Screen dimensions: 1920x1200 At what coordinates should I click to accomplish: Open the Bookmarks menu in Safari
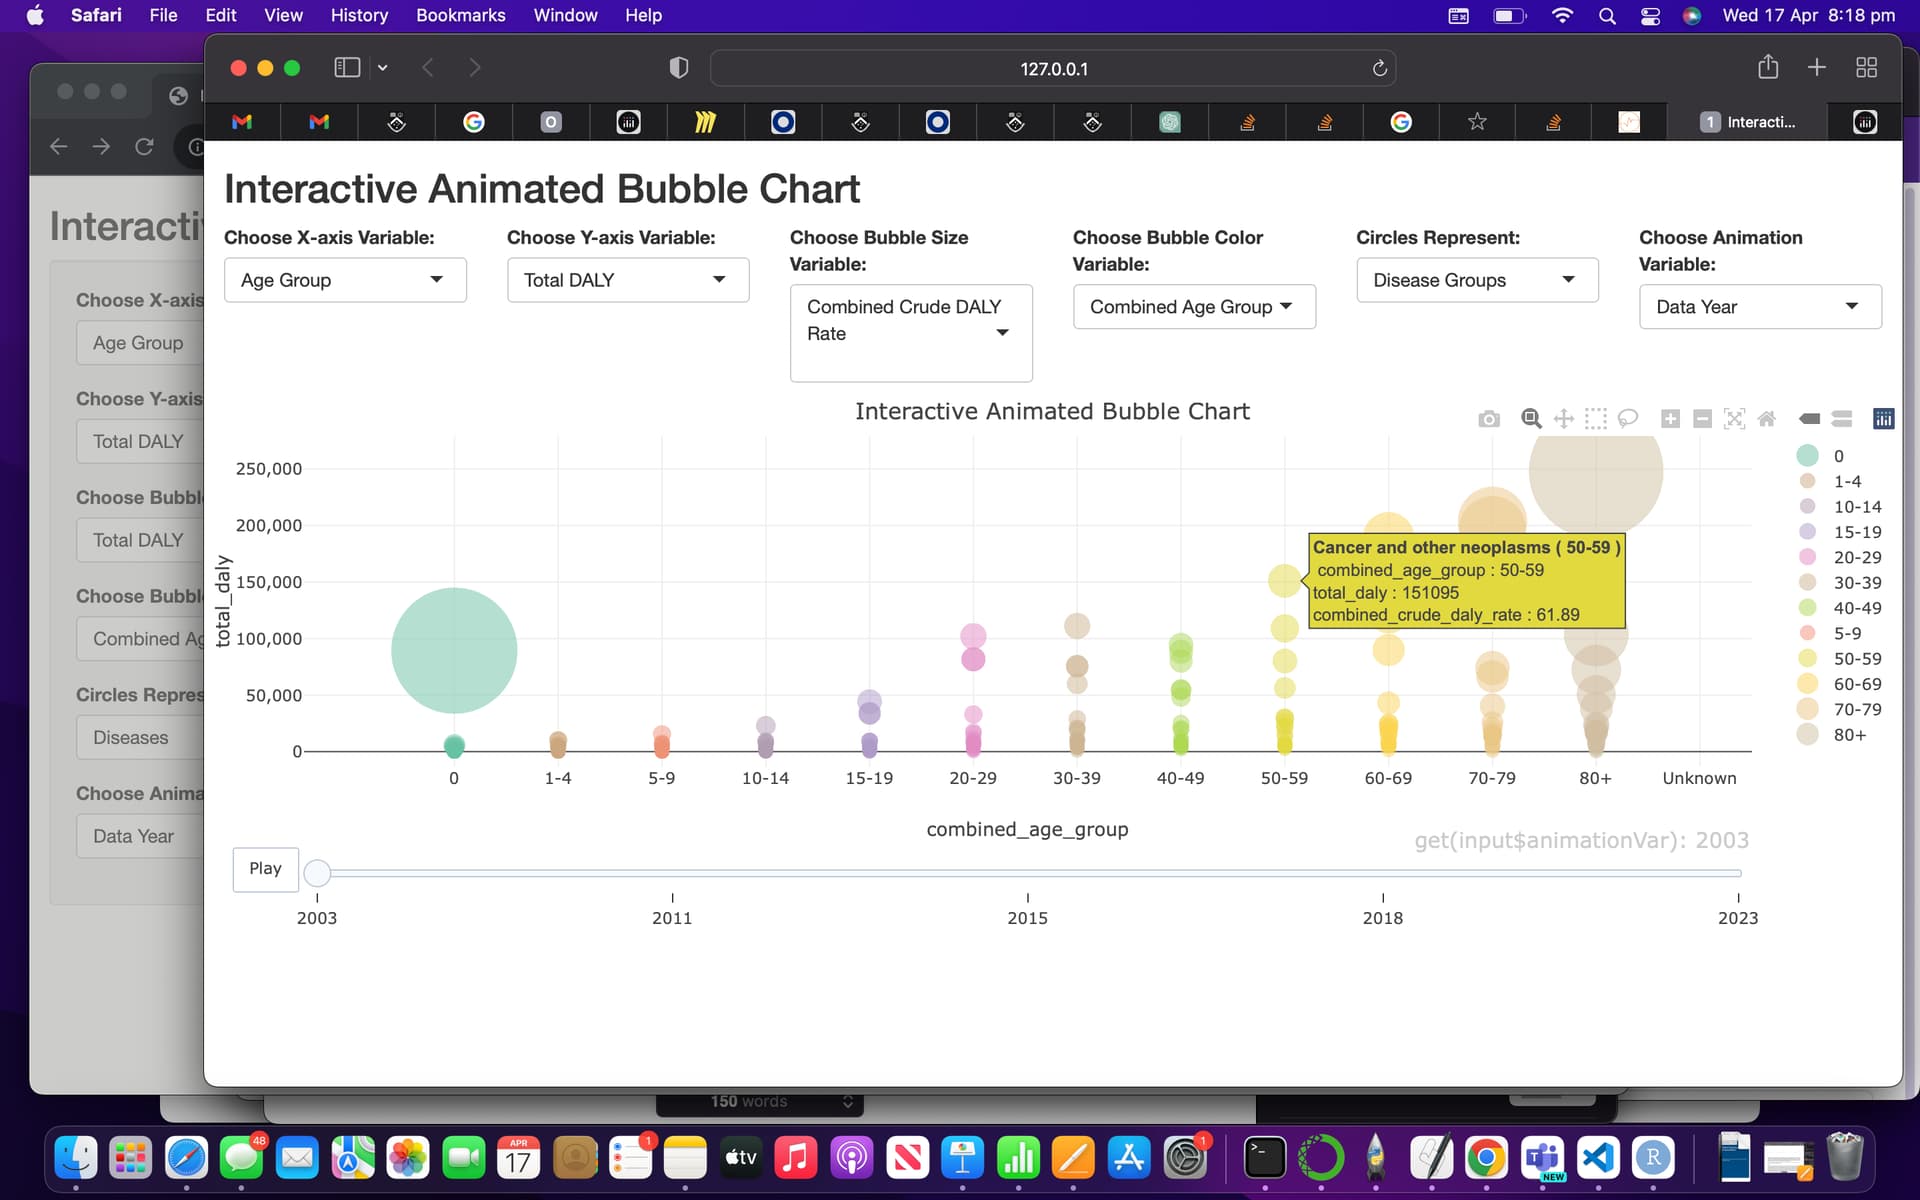coord(460,15)
